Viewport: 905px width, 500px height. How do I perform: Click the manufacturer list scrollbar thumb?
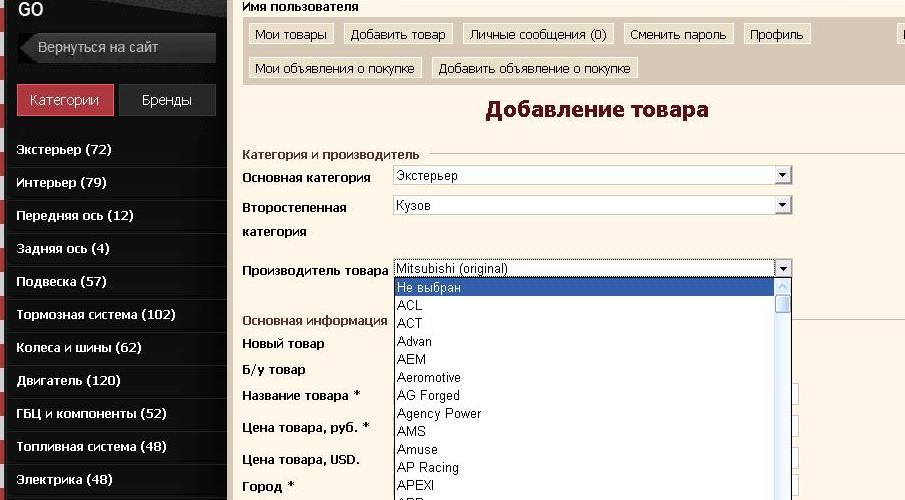point(783,304)
